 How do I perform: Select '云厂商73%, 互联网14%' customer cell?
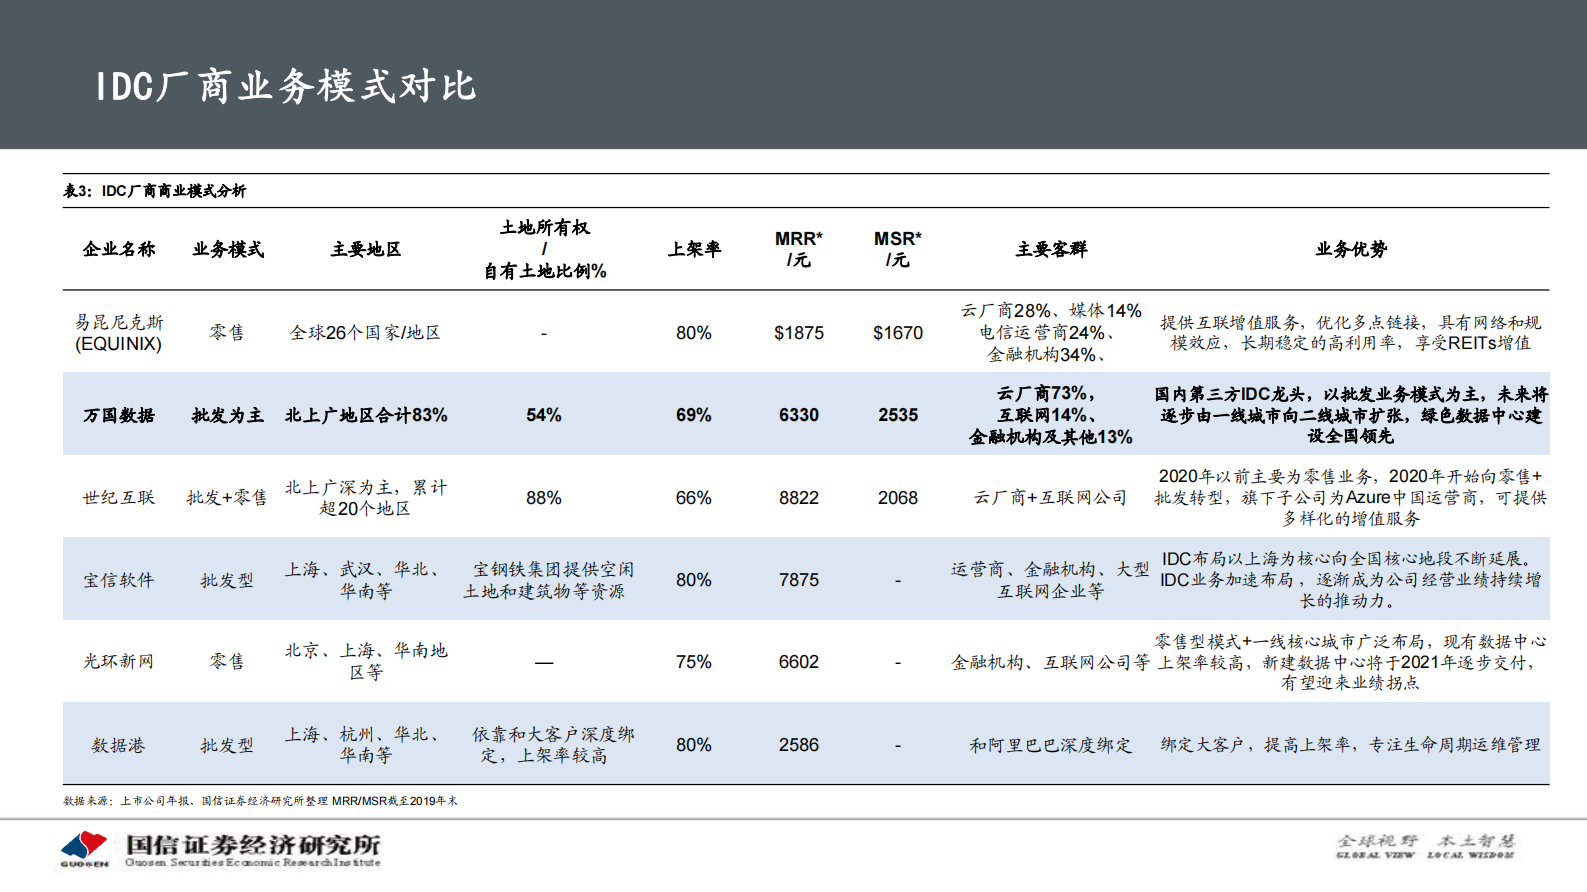(1051, 415)
